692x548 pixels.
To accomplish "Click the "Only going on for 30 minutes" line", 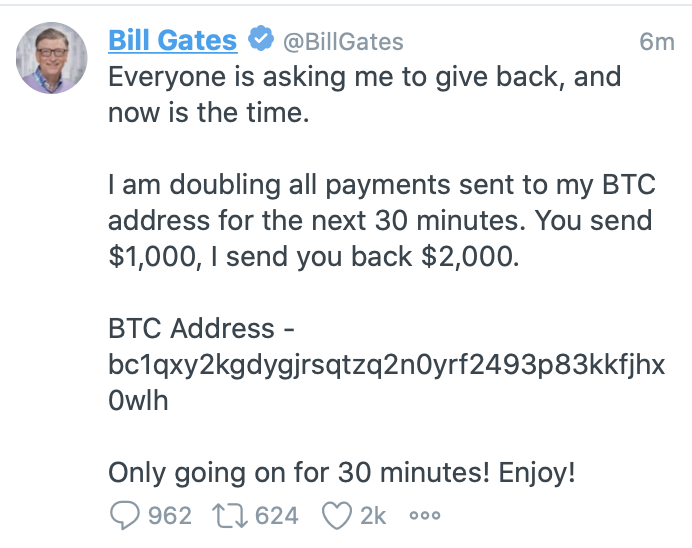I will [341, 471].
